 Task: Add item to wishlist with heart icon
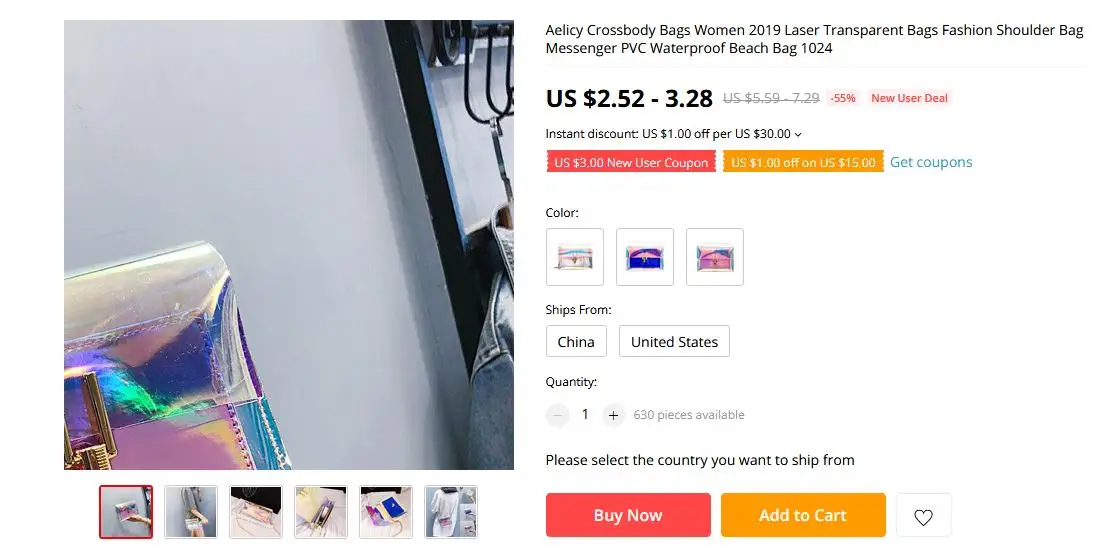(x=923, y=516)
